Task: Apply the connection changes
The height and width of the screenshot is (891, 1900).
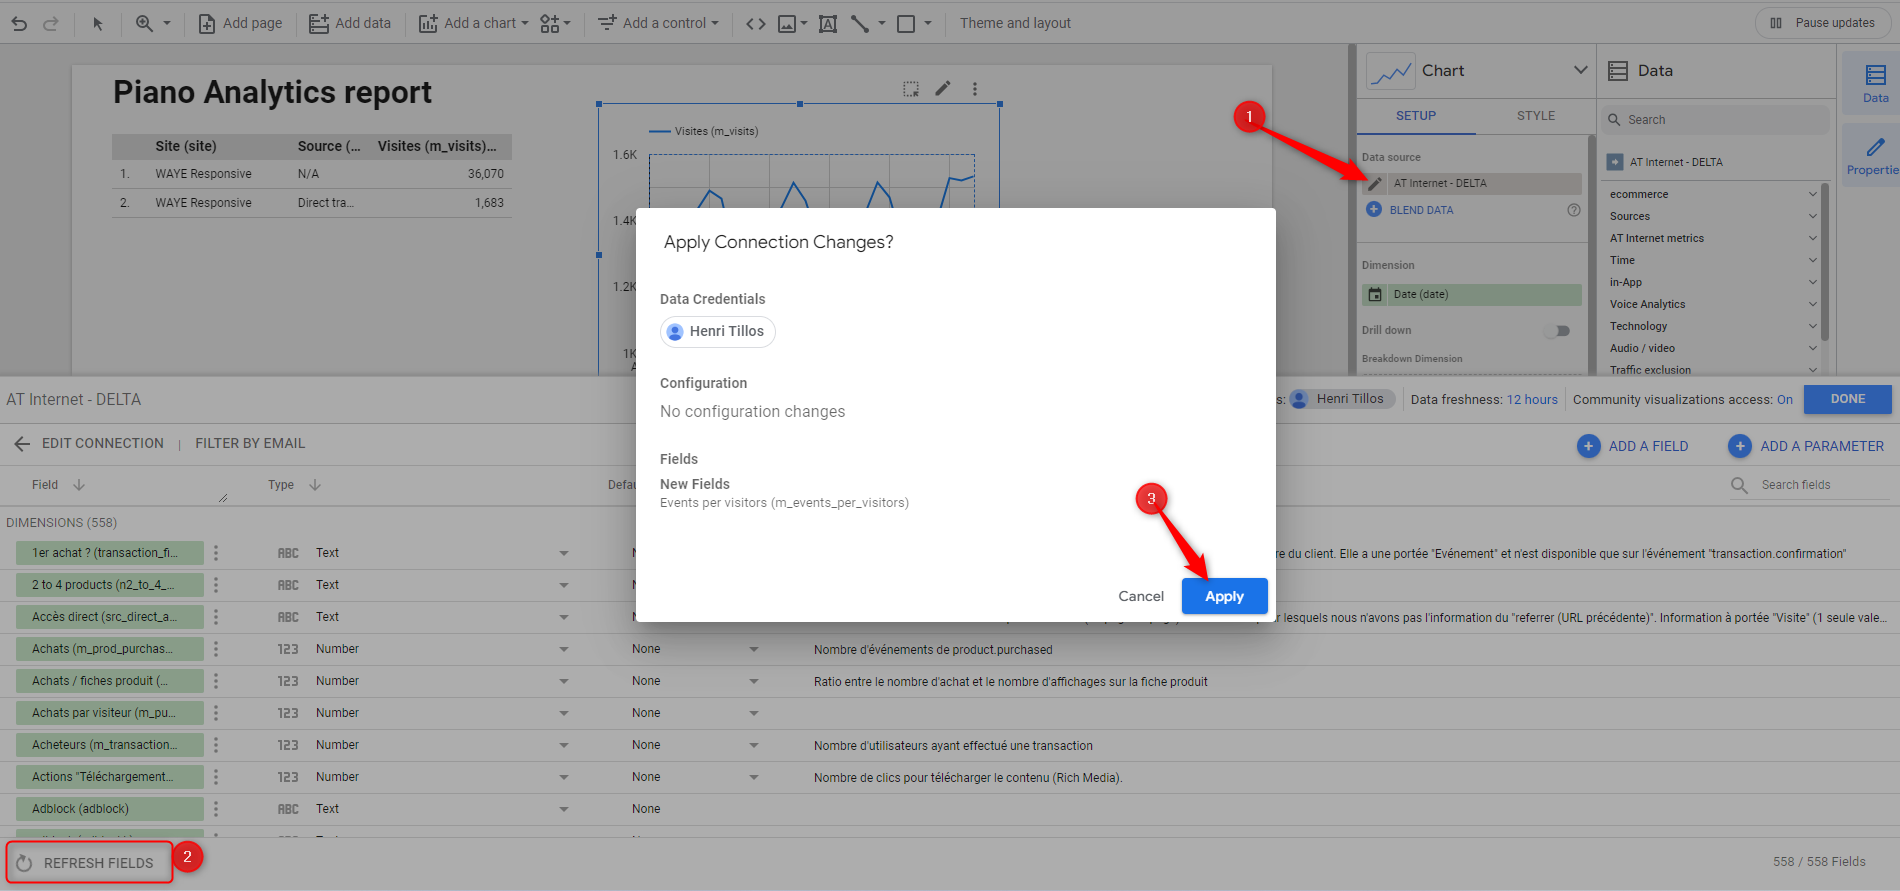Action: 1224,596
